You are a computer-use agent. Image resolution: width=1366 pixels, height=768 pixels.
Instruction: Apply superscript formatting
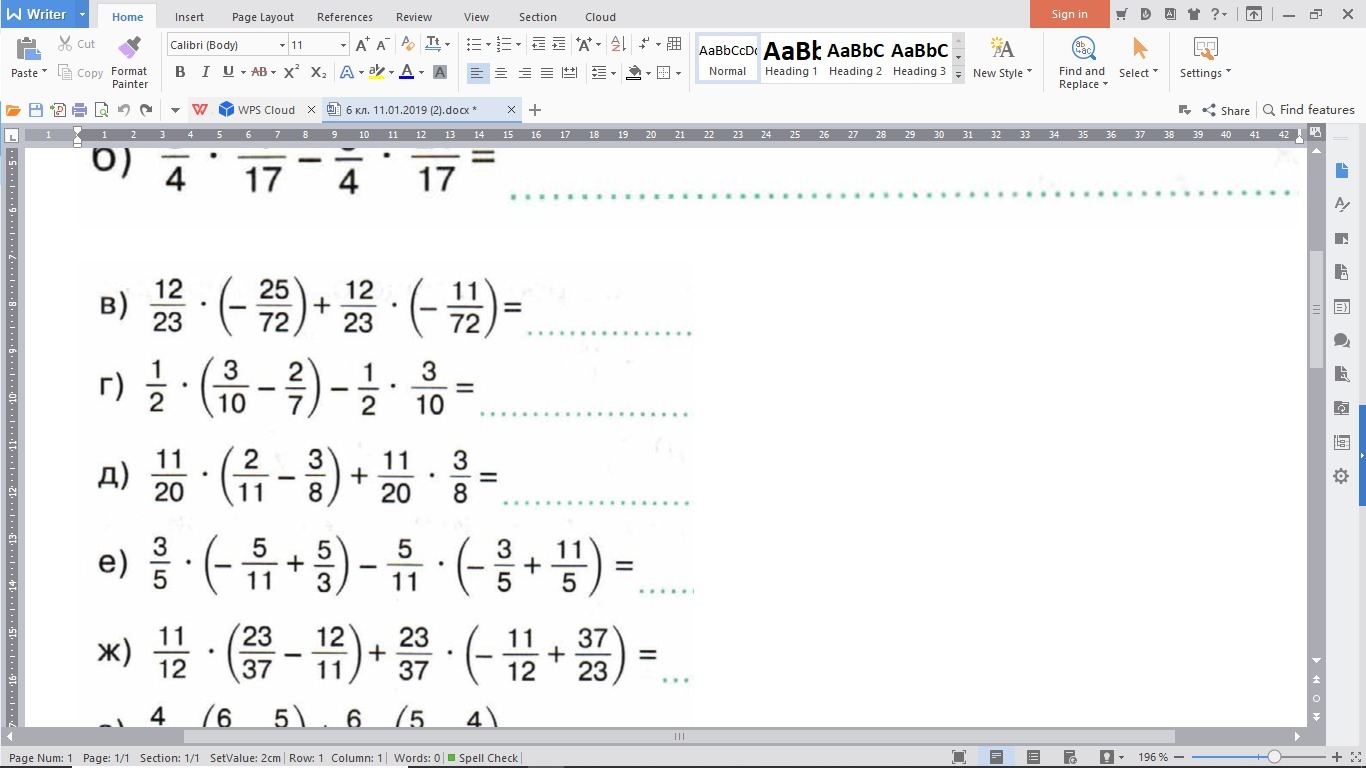[291, 72]
